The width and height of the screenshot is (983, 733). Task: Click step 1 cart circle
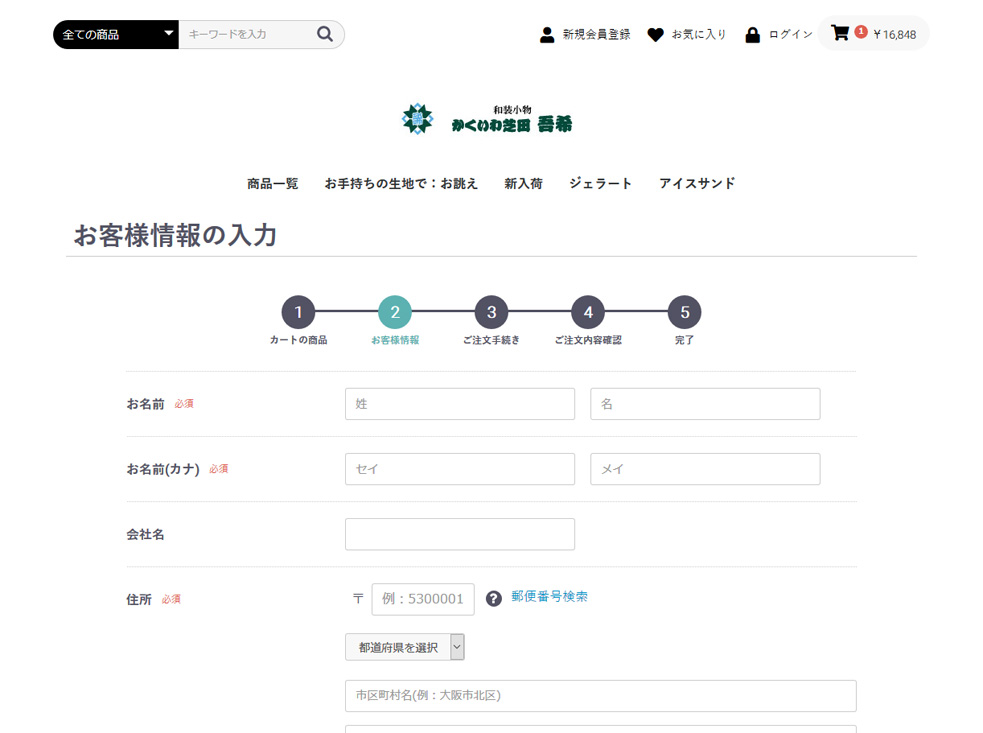click(x=298, y=312)
